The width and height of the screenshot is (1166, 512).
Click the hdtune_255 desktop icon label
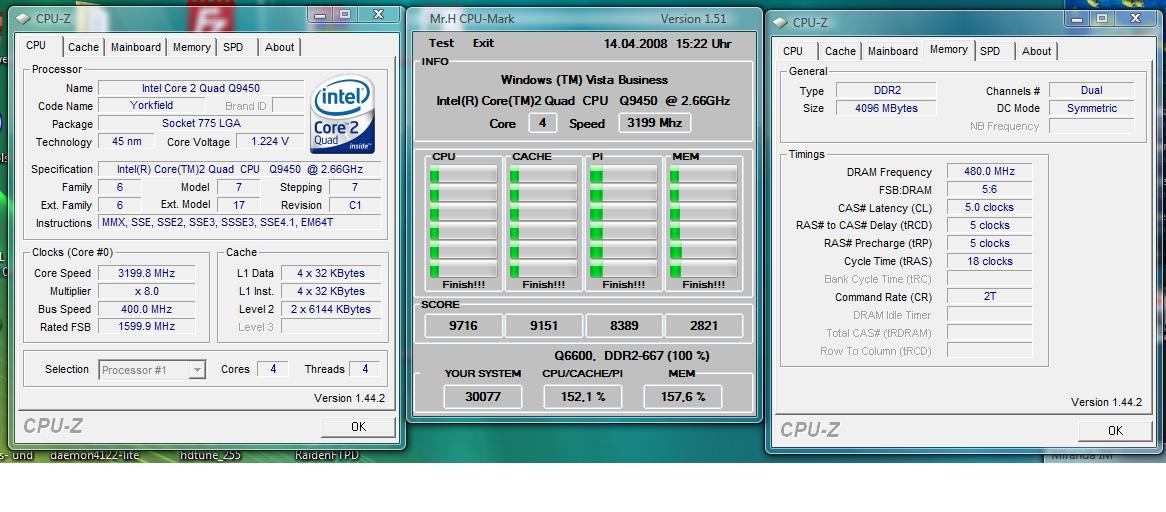point(210,455)
